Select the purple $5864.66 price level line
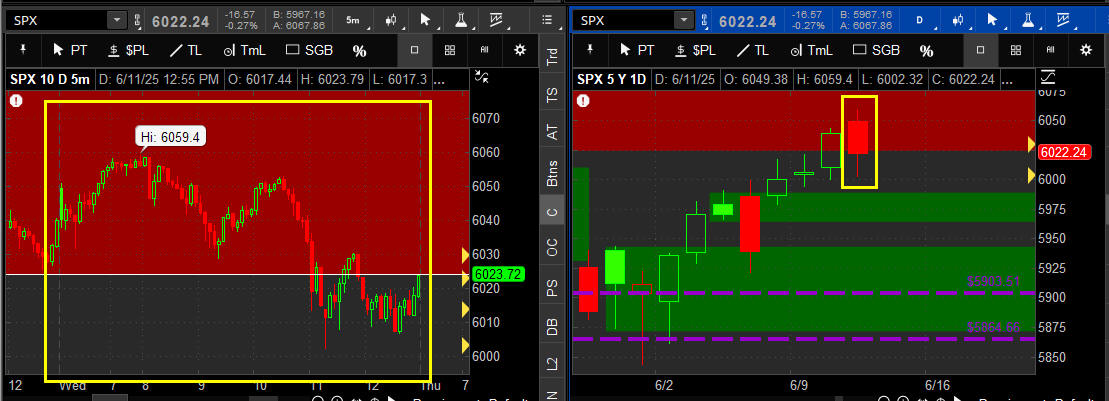Screen dimensions: 1109x401 803,339
